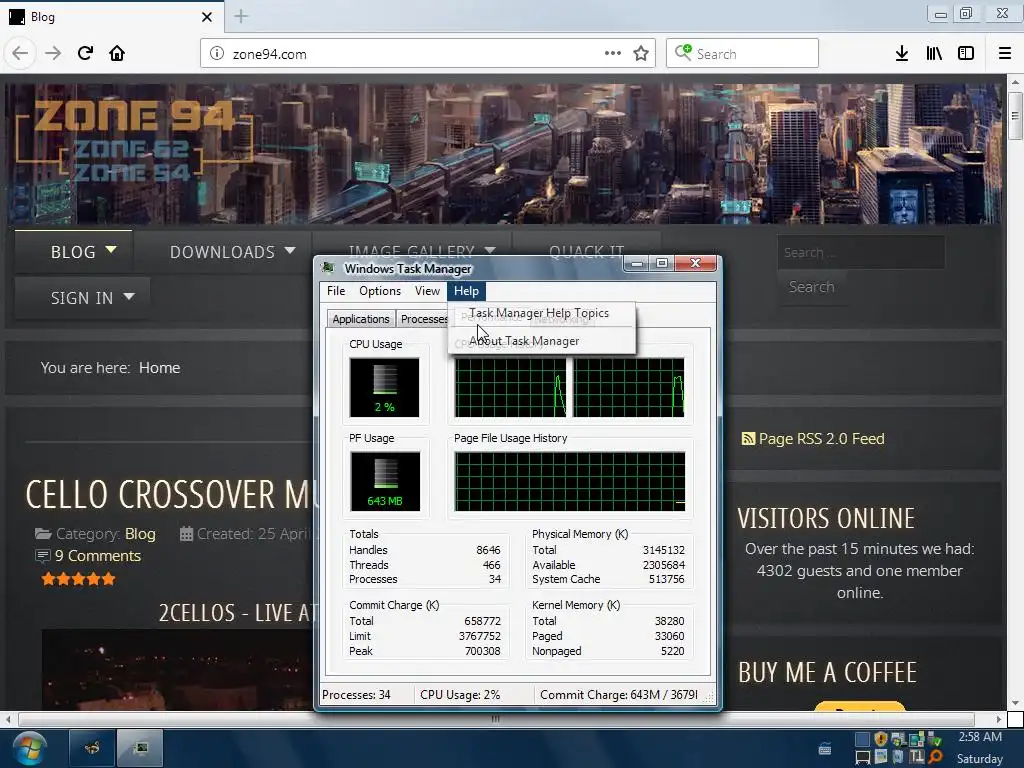Click the PF Usage 643 MB meter
Screen dimensions: 1024x768
click(385, 481)
